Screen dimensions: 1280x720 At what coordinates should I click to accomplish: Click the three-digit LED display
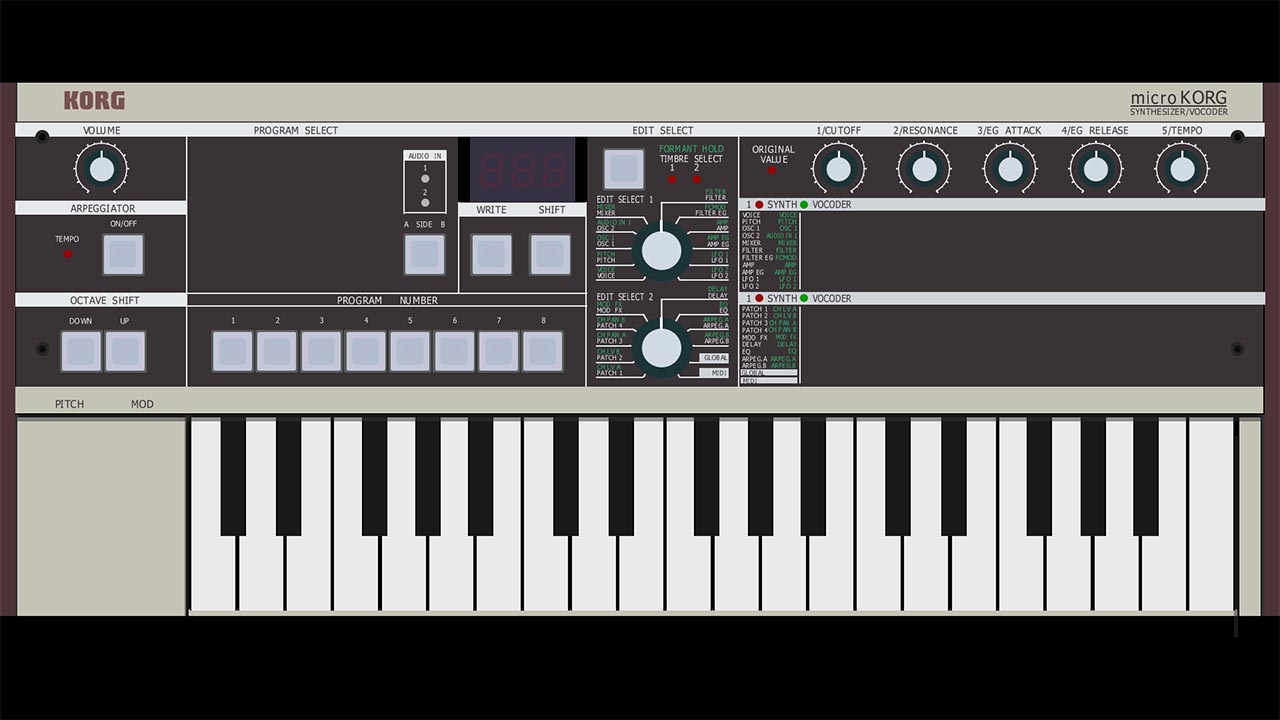point(522,170)
